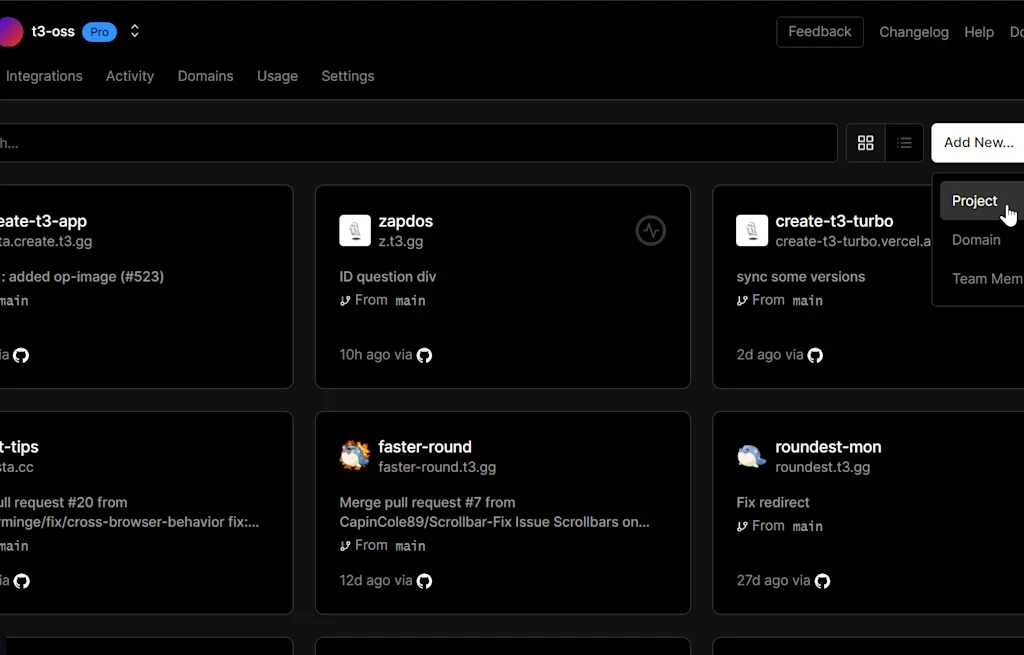Click the GitHub icon in the -tips card
The image size is (1024, 655).
[x=22, y=581]
